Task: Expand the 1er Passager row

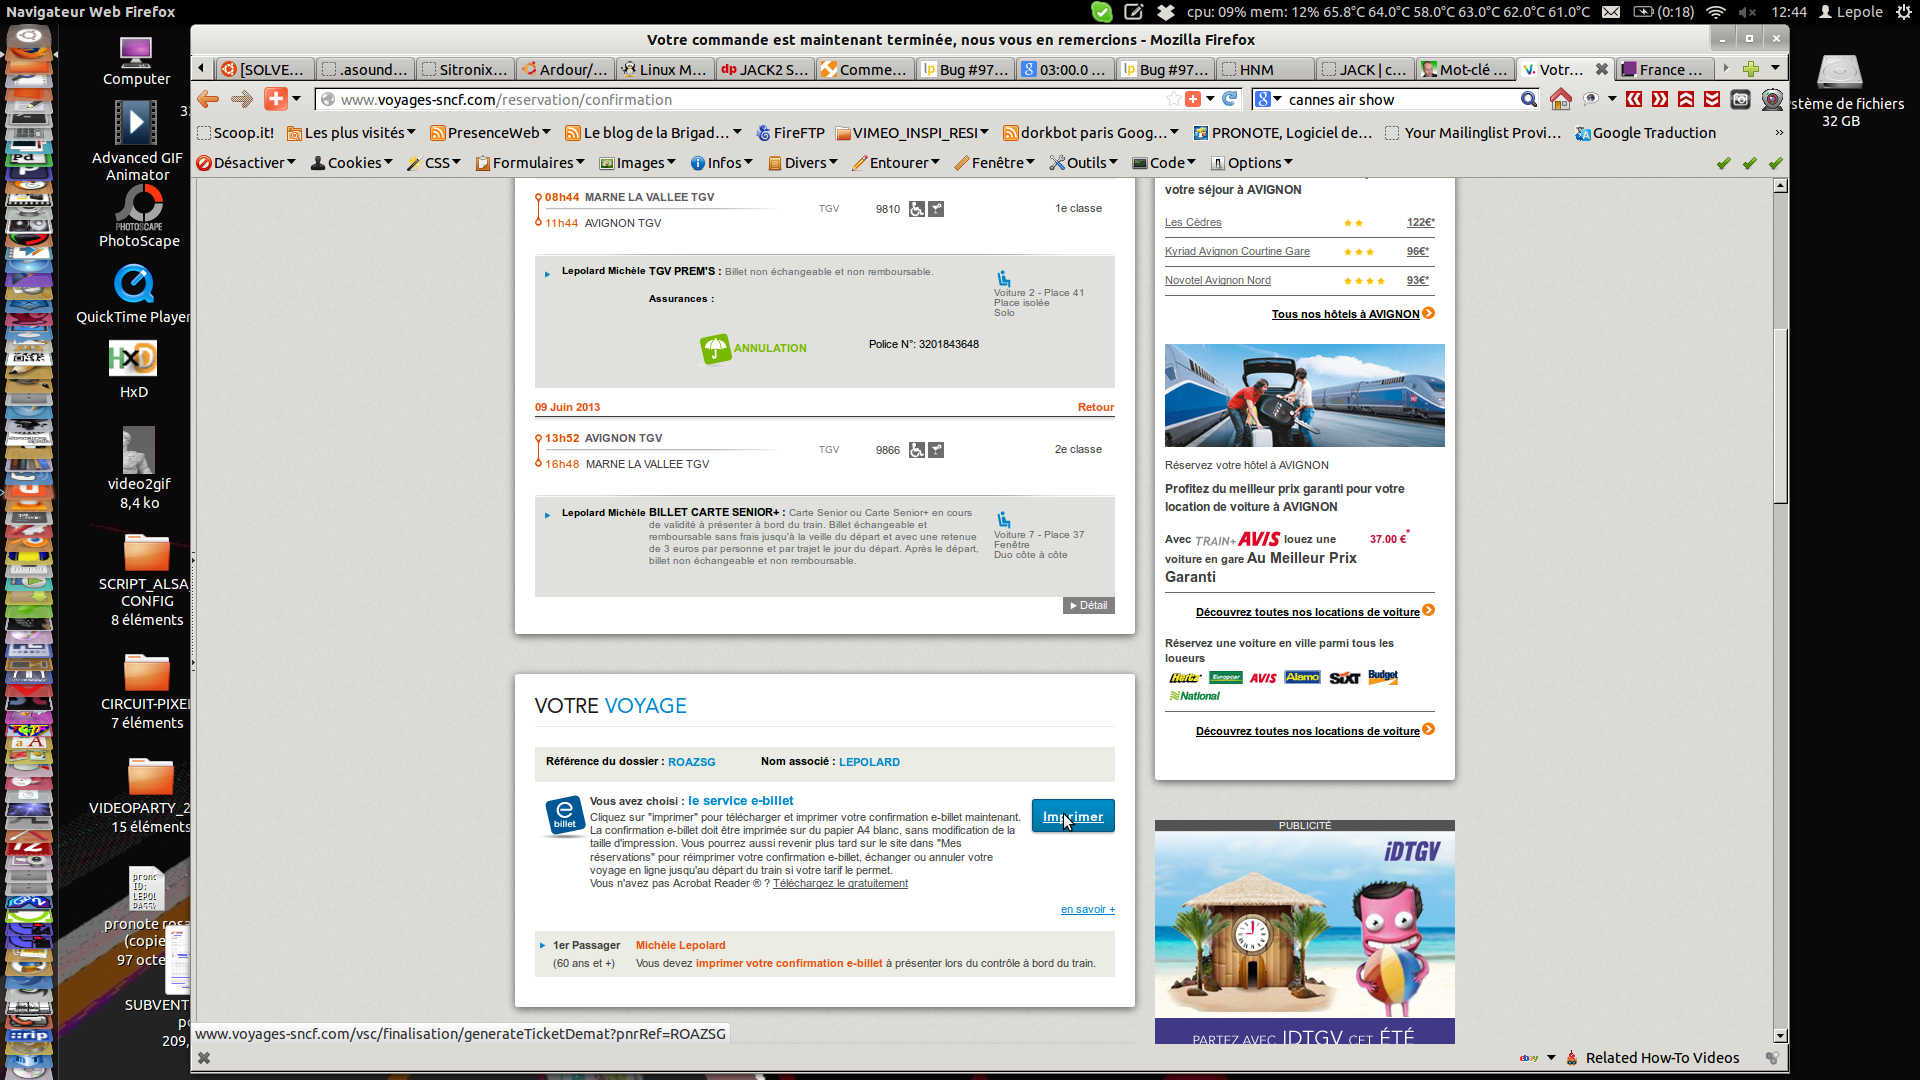Action: point(543,946)
